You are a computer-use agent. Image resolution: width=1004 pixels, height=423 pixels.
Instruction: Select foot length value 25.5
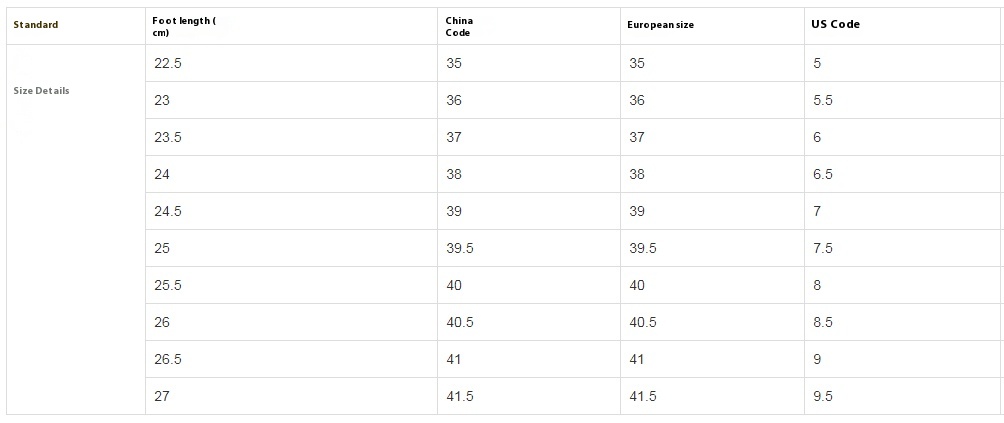click(x=168, y=285)
